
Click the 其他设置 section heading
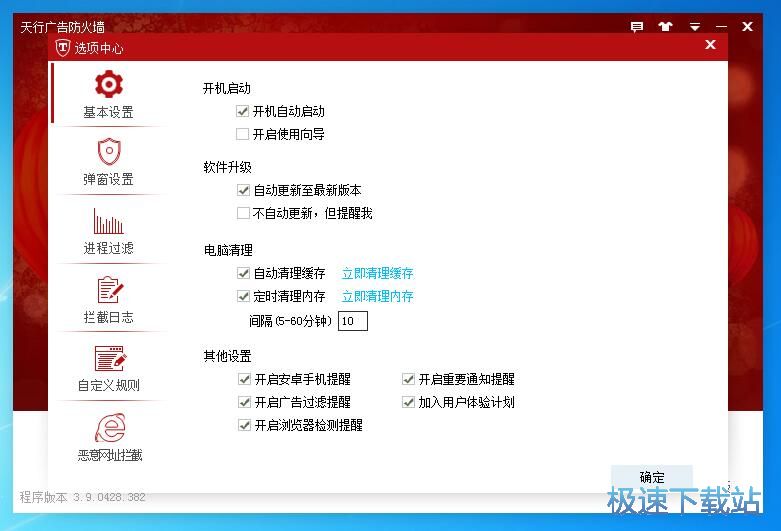pos(227,356)
